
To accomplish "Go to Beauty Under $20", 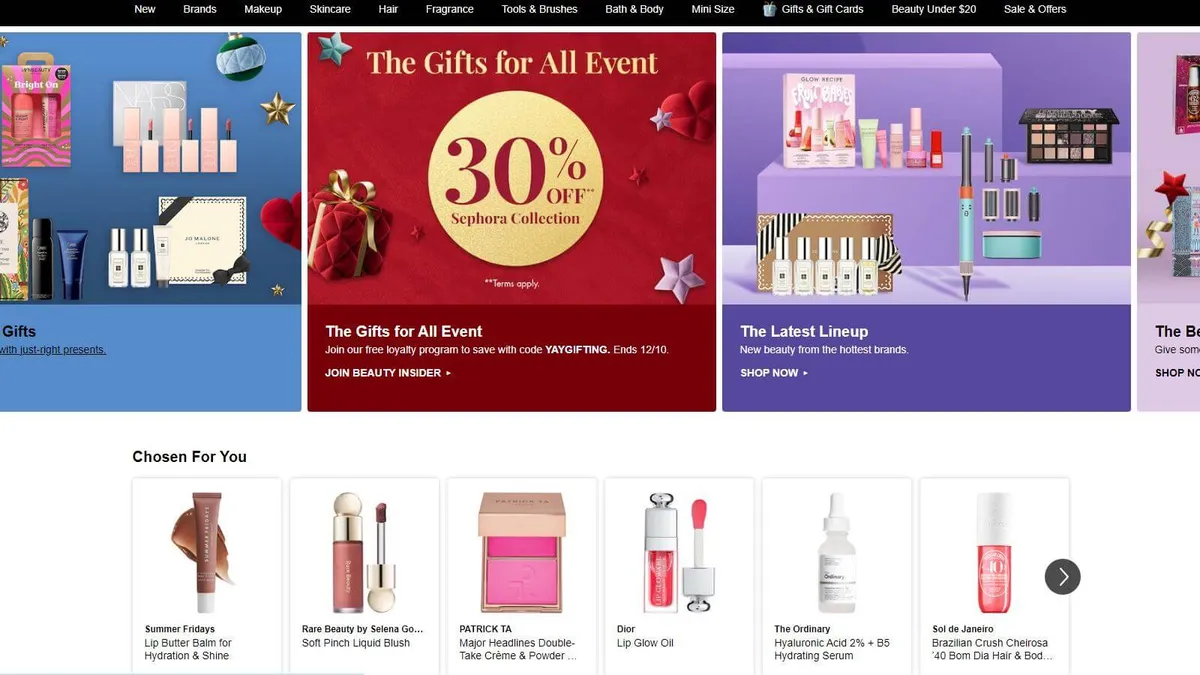I will pyautogui.click(x=933, y=9).
